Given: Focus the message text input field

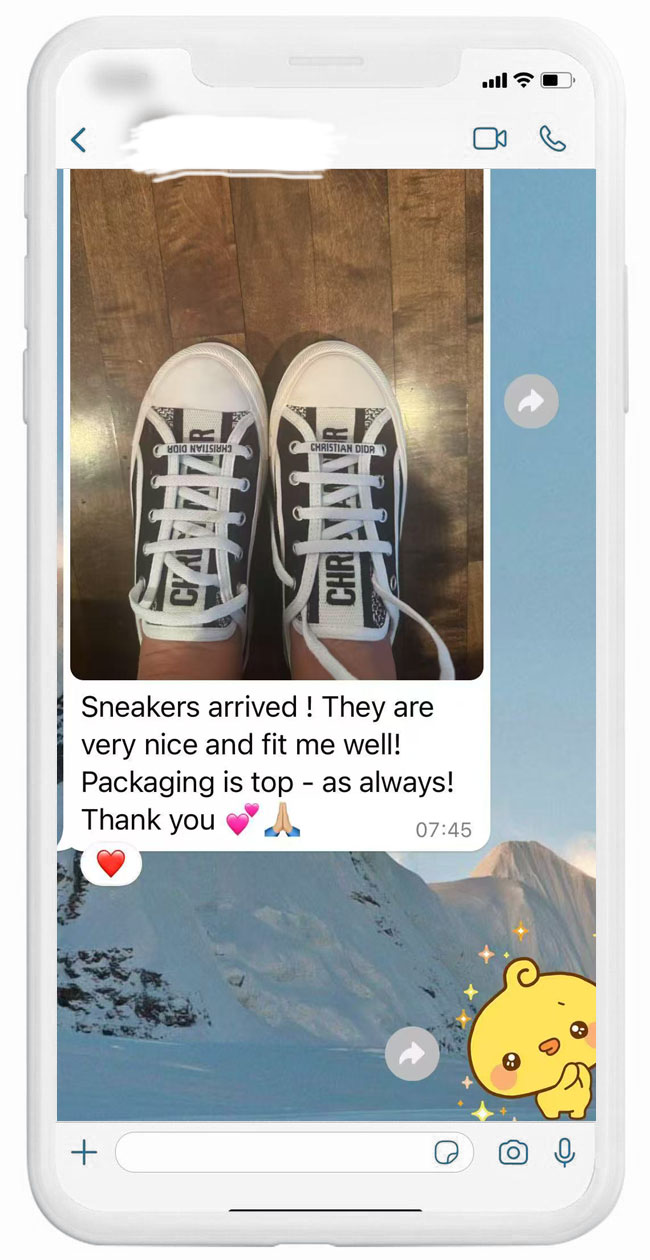Looking at the screenshot, I should click(x=293, y=1153).
